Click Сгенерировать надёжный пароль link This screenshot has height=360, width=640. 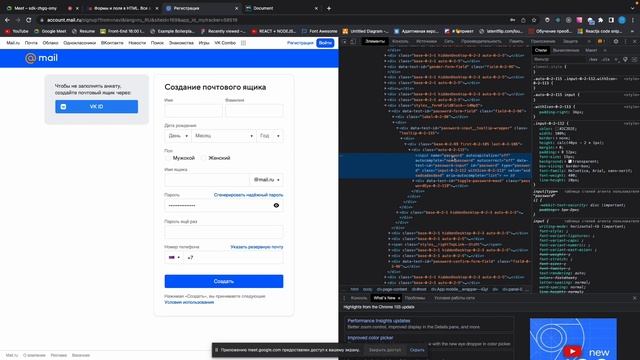pyautogui.click(x=248, y=195)
